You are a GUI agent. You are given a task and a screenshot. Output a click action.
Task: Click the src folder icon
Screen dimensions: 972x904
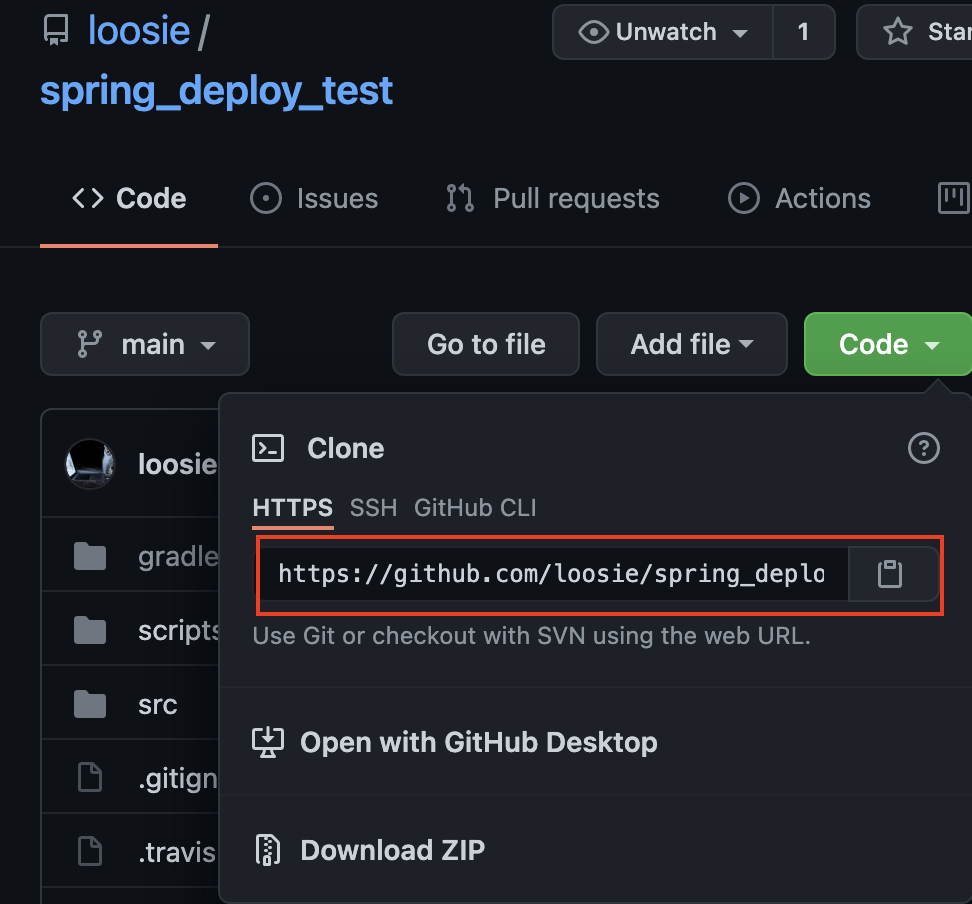click(x=90, y=704)
